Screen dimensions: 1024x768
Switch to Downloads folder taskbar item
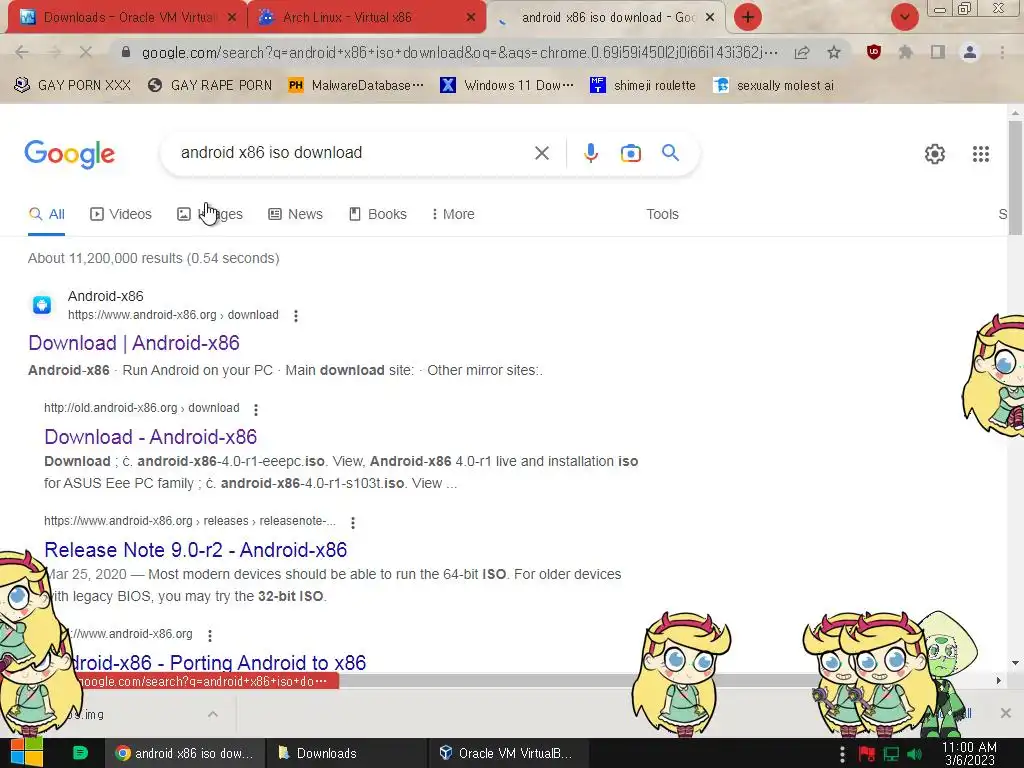(x=346, y=753)
